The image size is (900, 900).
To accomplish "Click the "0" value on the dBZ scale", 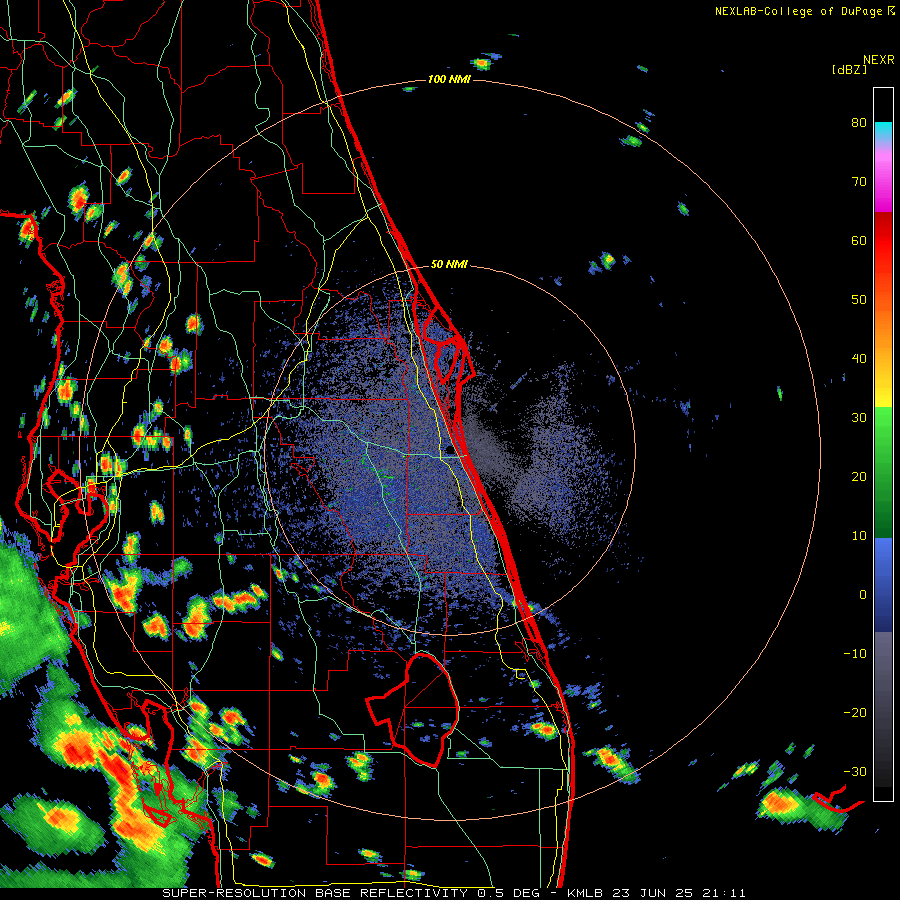I will click(863, 595).
